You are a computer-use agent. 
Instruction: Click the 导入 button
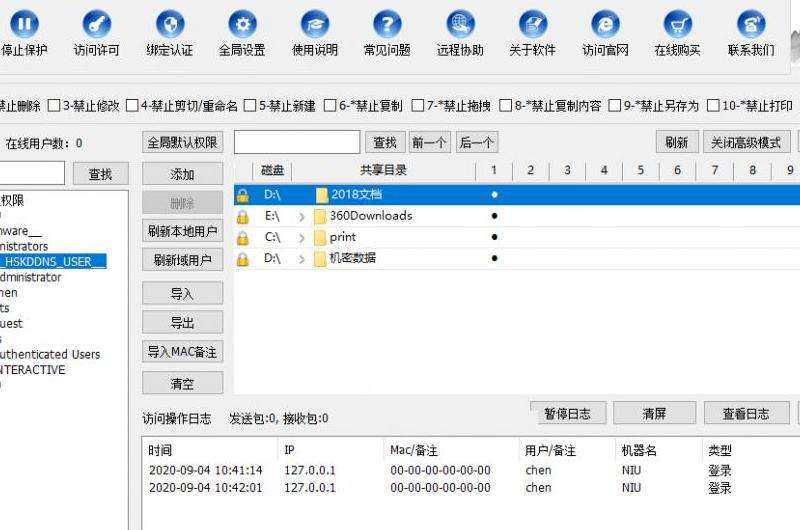[183, 294]
